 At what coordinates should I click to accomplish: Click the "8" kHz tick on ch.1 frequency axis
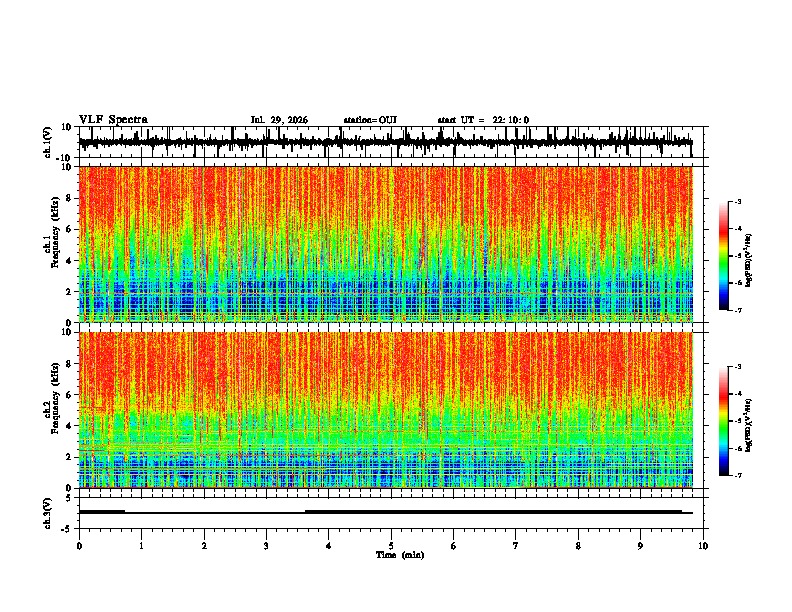(69, 198)
